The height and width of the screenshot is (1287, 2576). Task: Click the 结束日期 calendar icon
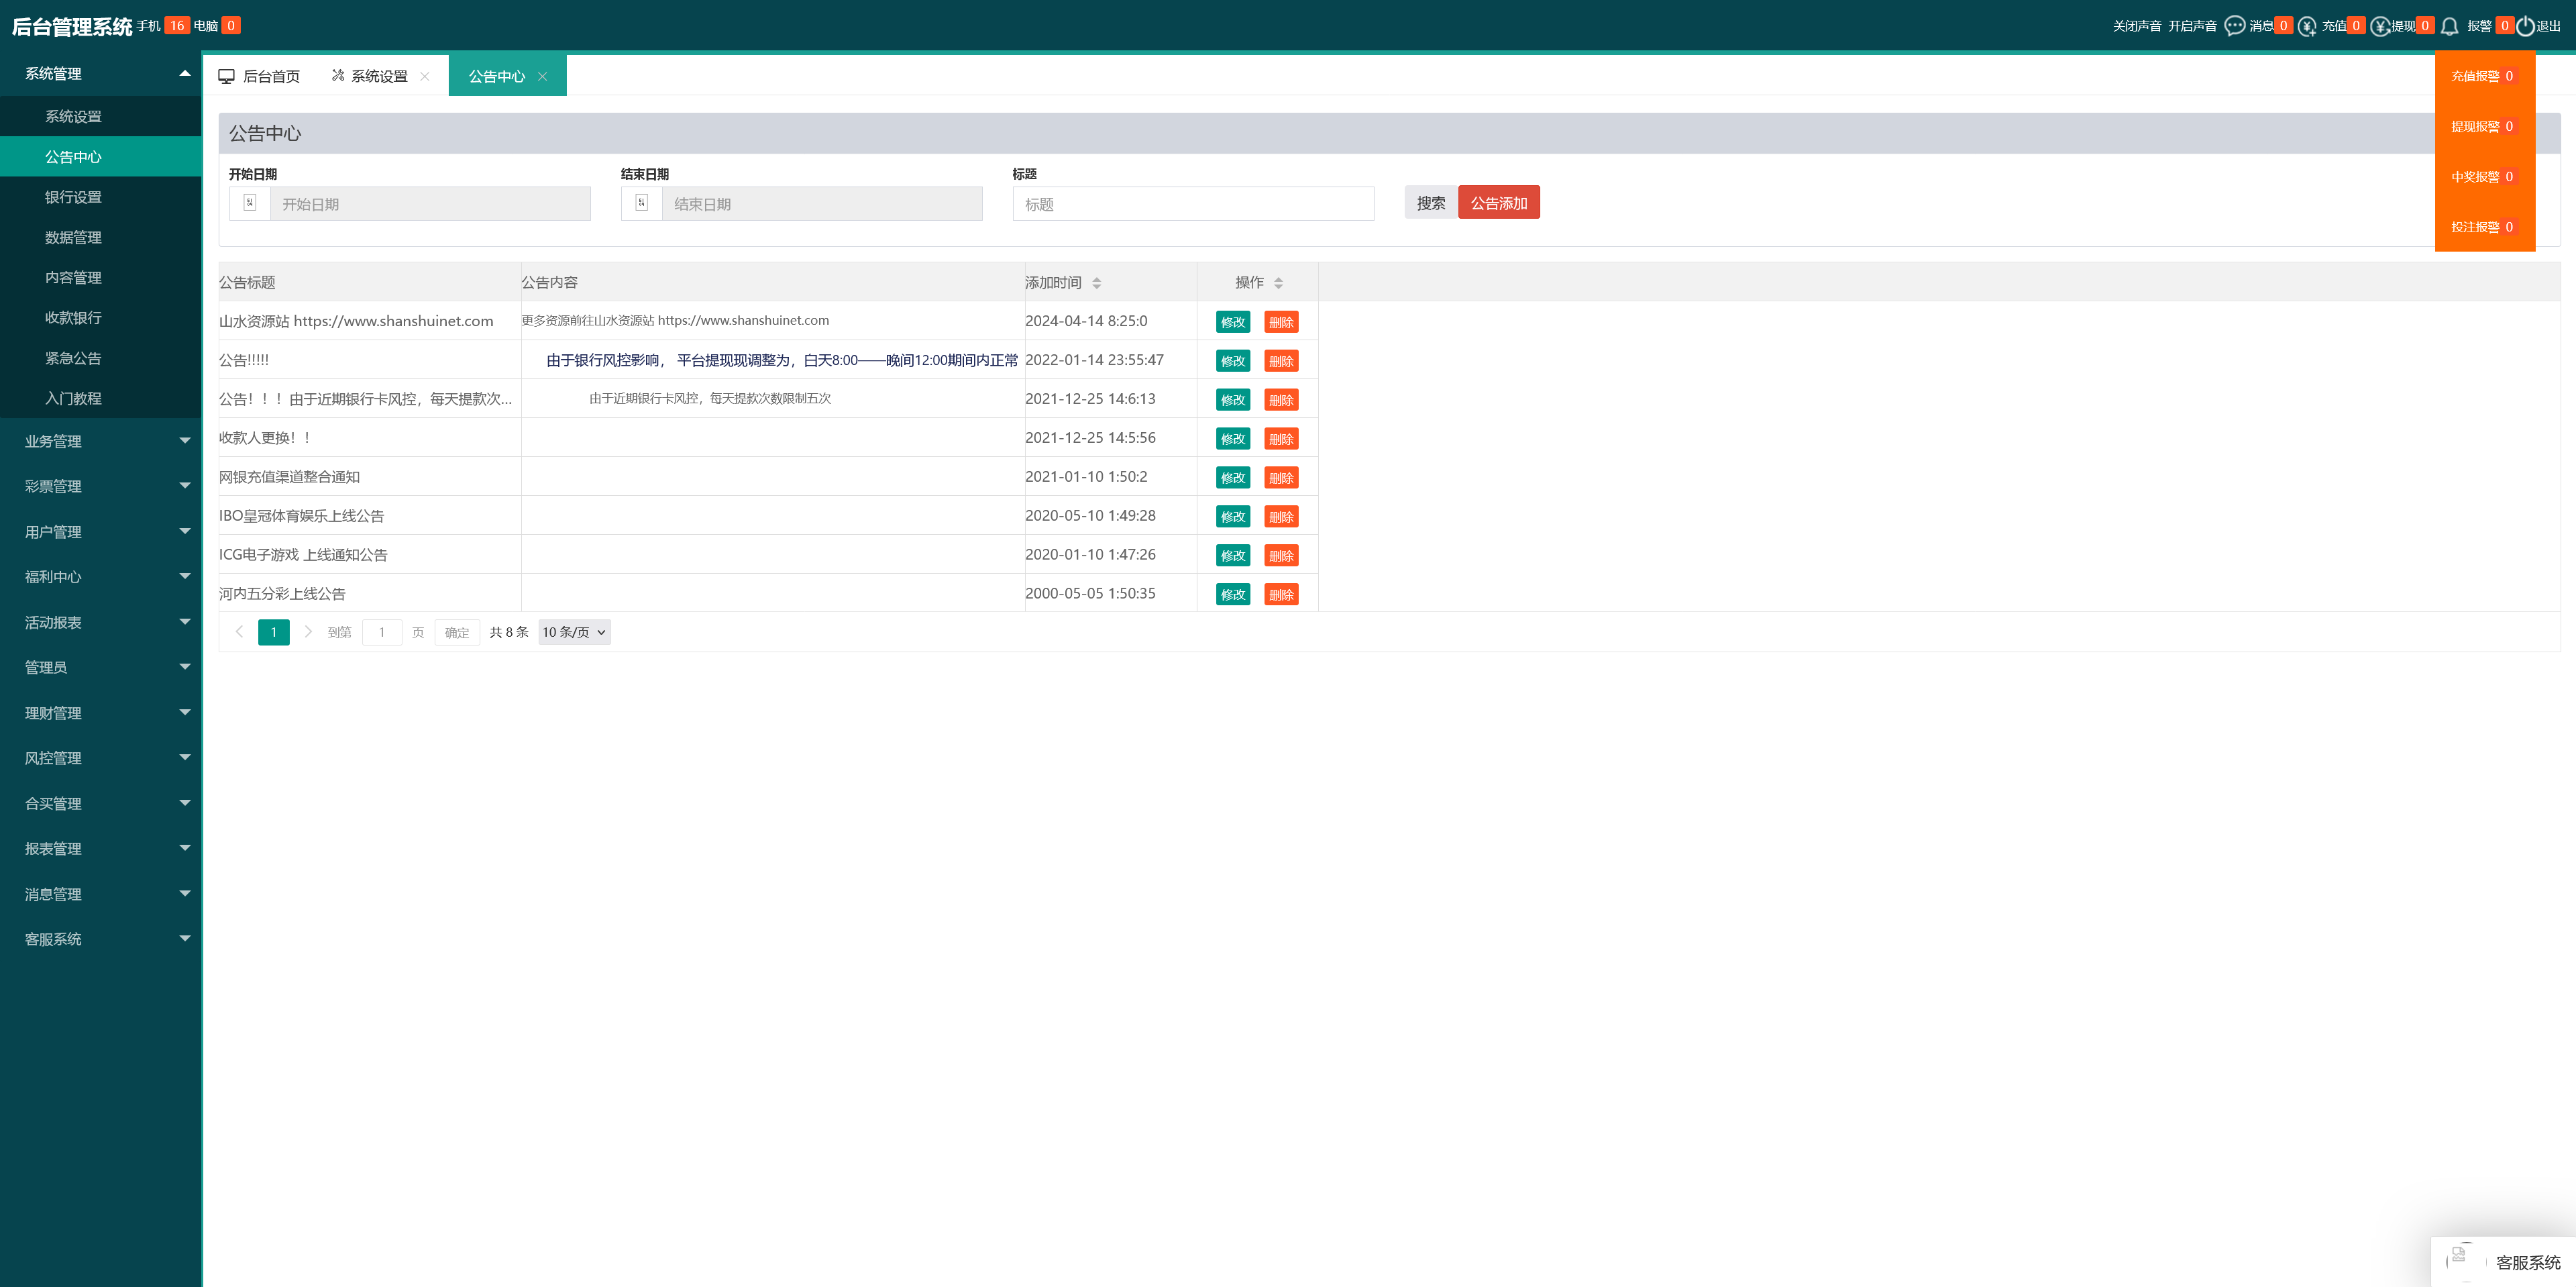(x=642, y=203)
